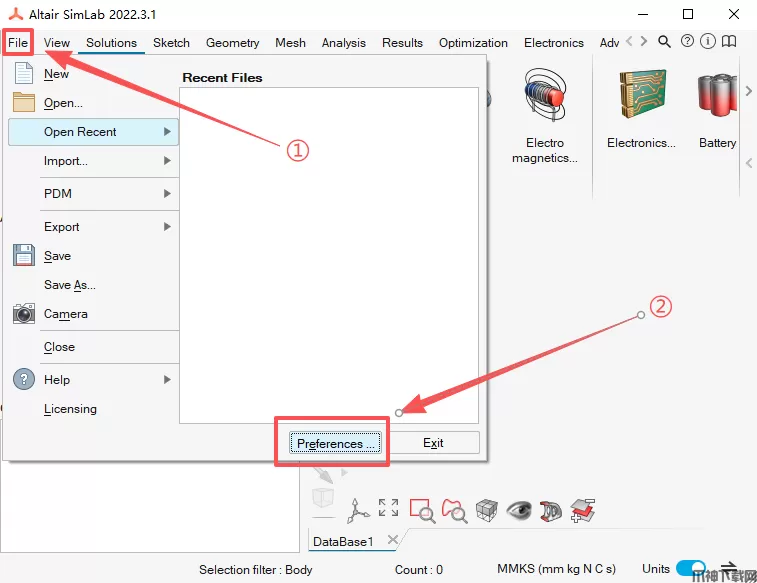
Task: Click the Preferences button
Action: tap(335, 443)
